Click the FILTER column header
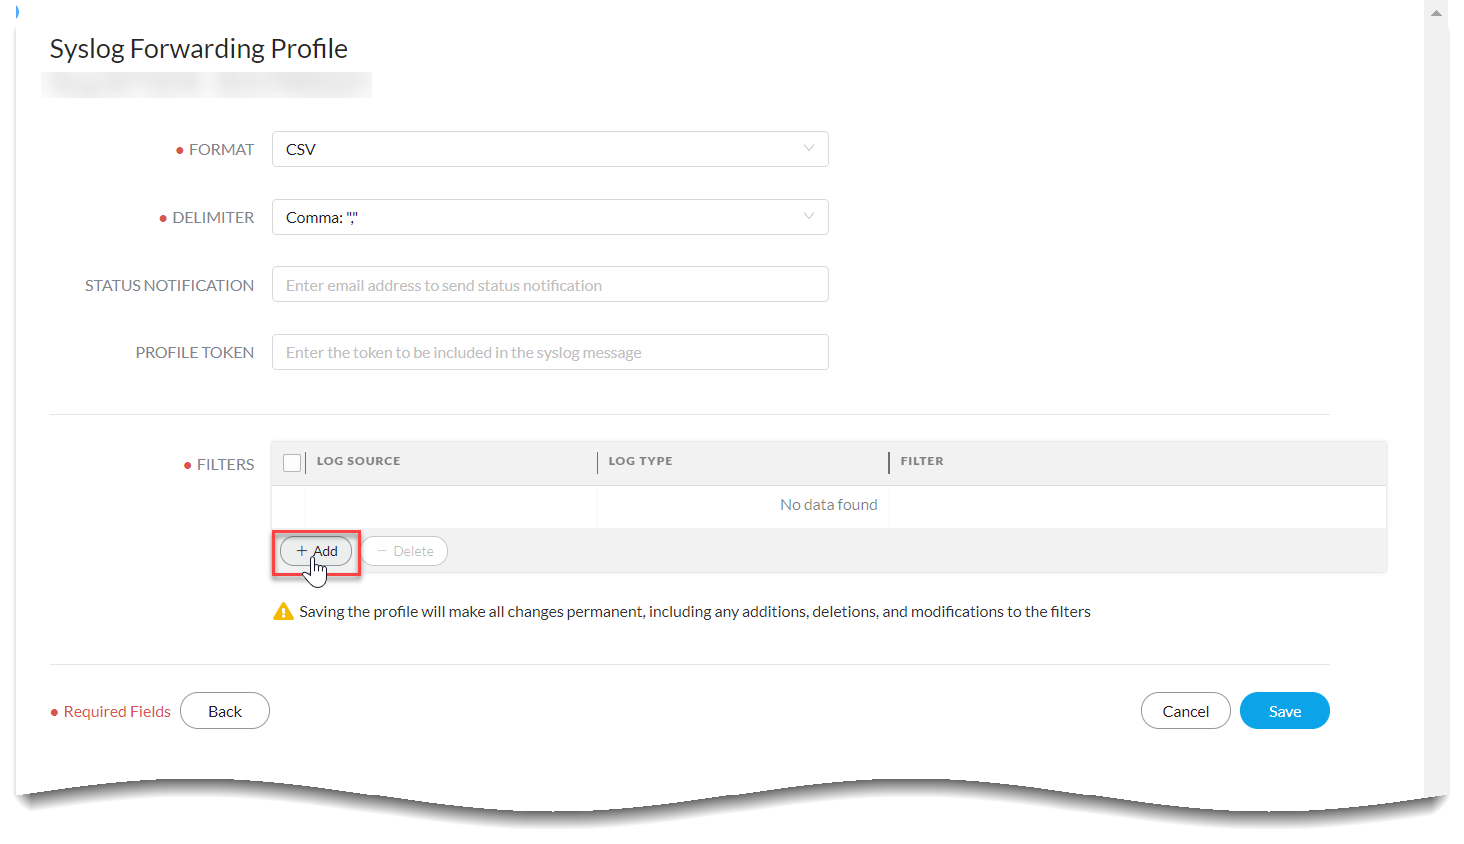Screen dimensions: 1464x844 [x=921, y=461]
